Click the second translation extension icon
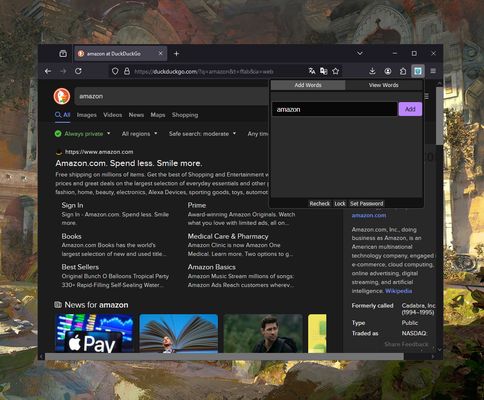484x400 pixels. [323, 71]
